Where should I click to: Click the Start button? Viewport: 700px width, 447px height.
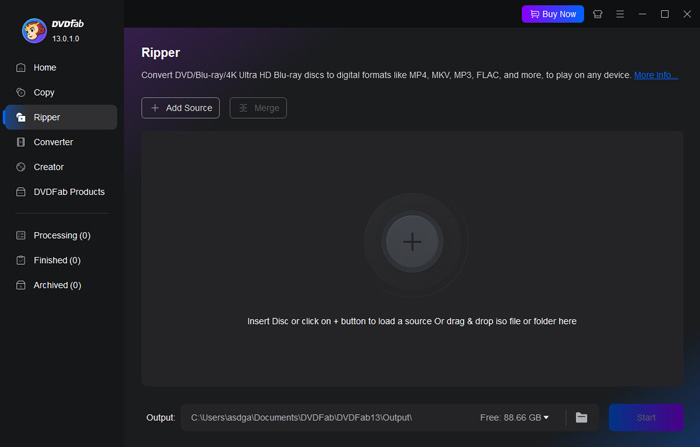[646, 418]
